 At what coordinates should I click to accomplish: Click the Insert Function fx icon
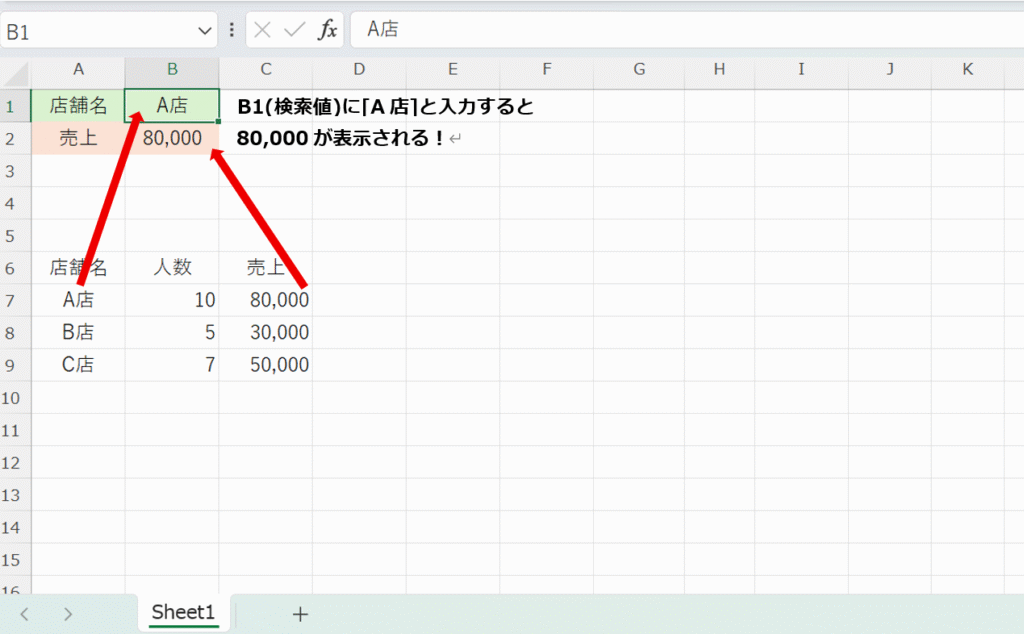[x=327, y=30]
